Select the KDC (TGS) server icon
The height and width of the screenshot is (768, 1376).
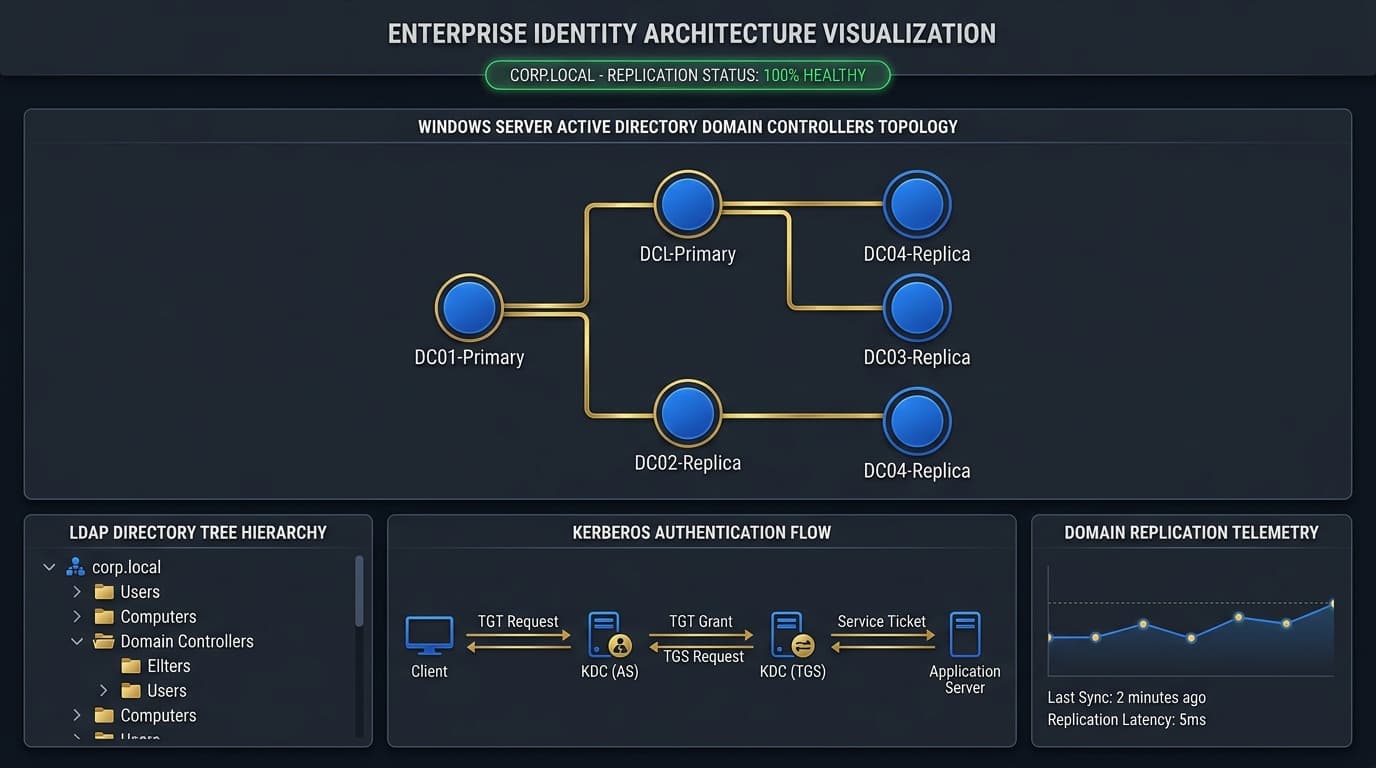pos(792,635)
